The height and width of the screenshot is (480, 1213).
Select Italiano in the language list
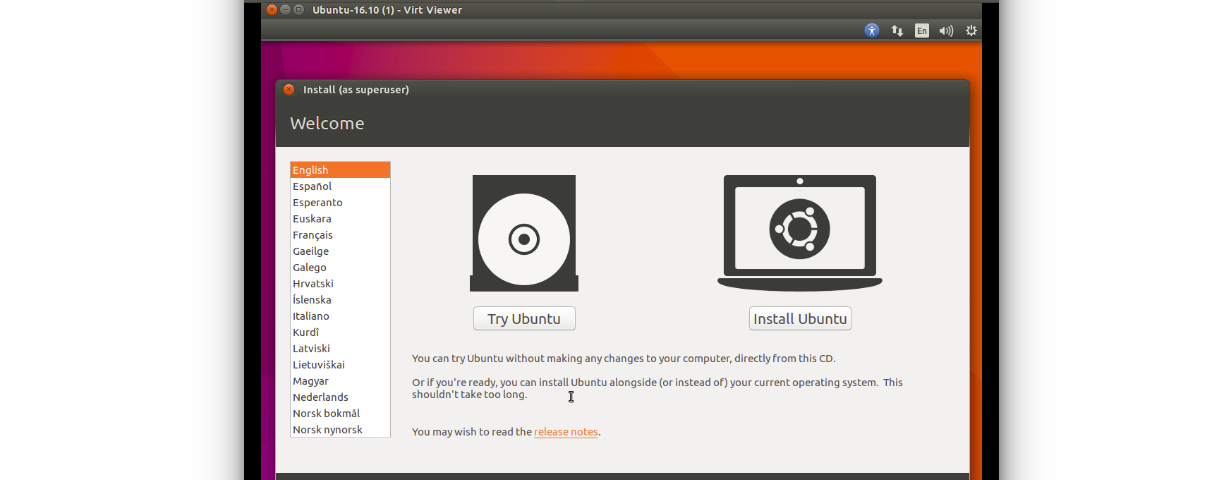click(x=340, y=316)
